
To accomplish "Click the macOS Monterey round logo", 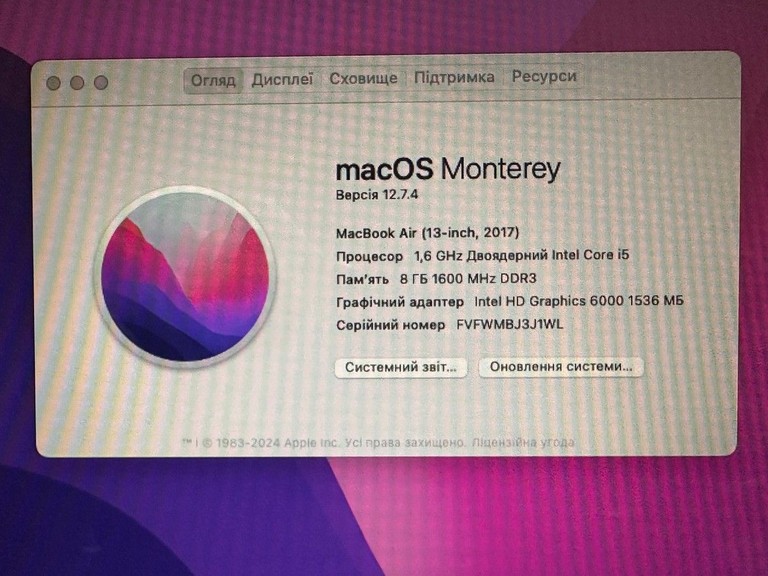I will tap(186, 277).
